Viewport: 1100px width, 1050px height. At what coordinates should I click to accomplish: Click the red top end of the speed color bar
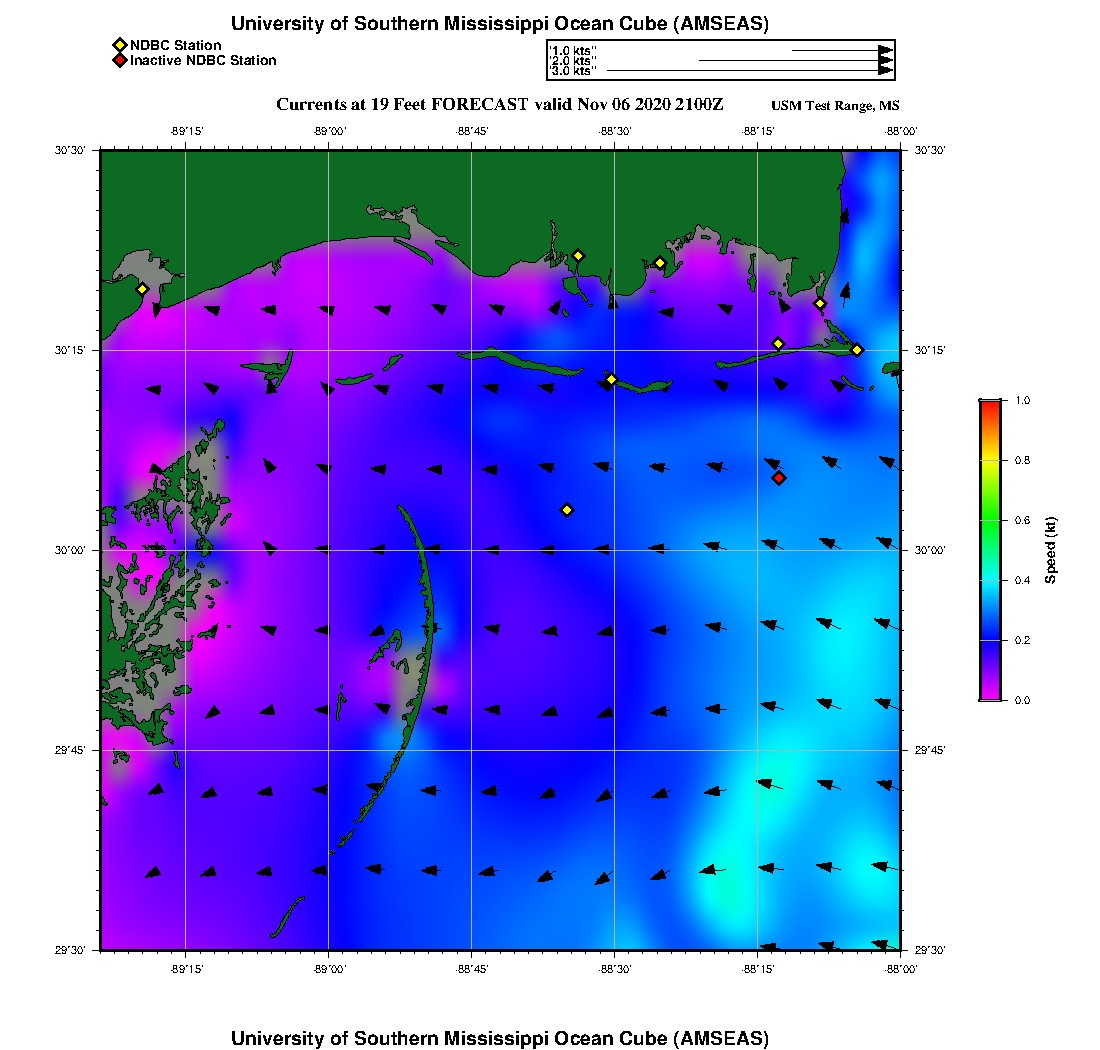click(990, 405)
